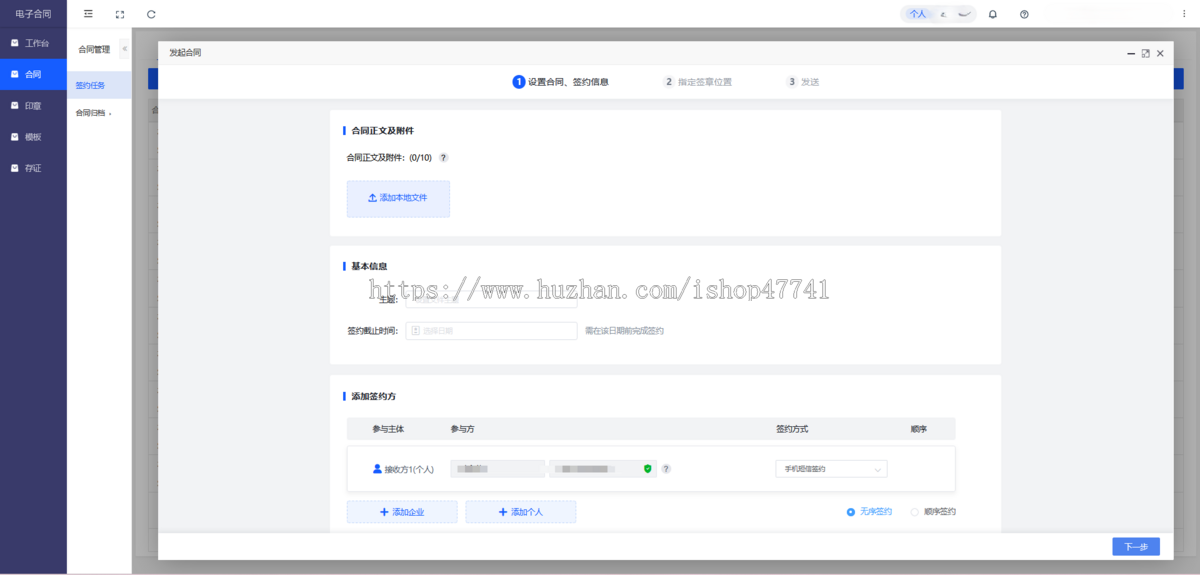Image resolution: width=1200 pixels, height=575 pixels.
Task: Click the green verified shield icon
Action: [648, 468]
